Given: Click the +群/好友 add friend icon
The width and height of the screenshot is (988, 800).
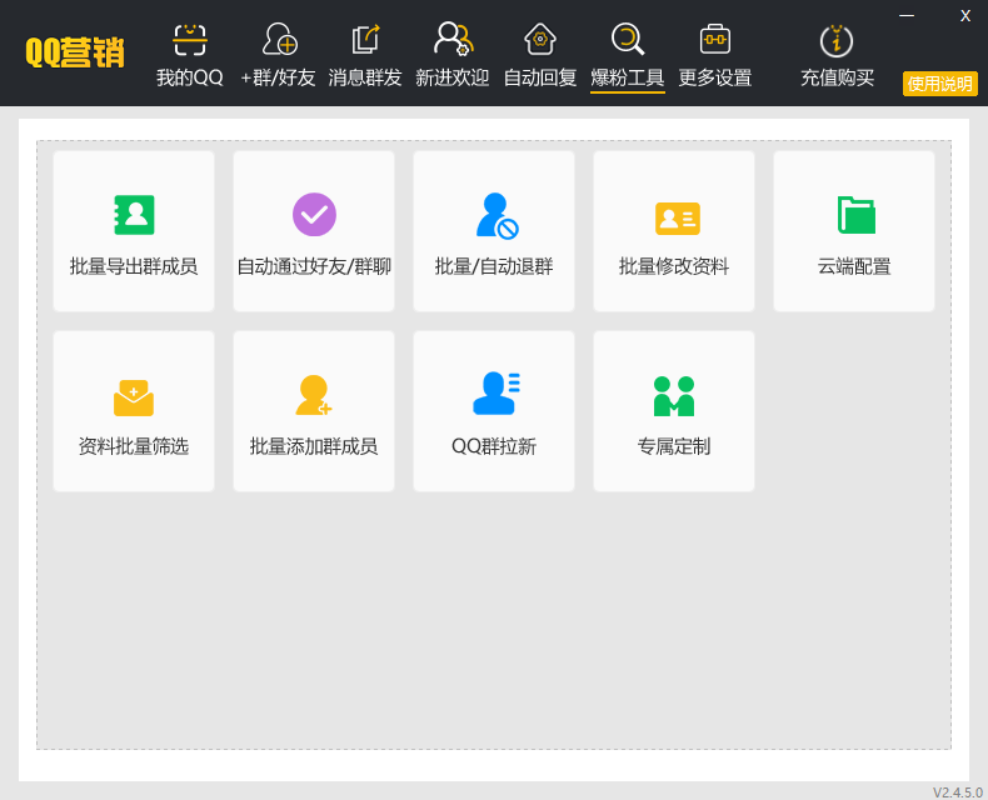Looking at the screenshot, I should pos(279,39).
